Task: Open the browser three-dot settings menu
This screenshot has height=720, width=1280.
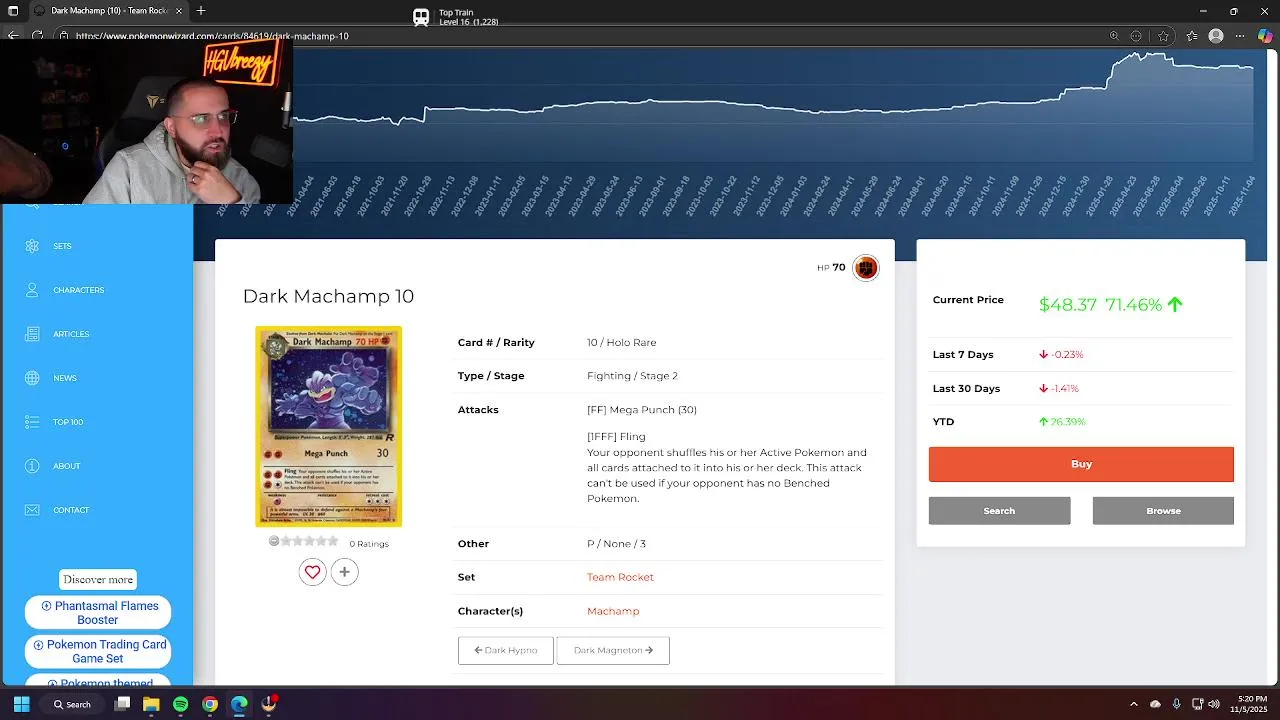Action: click(1241, 36)
